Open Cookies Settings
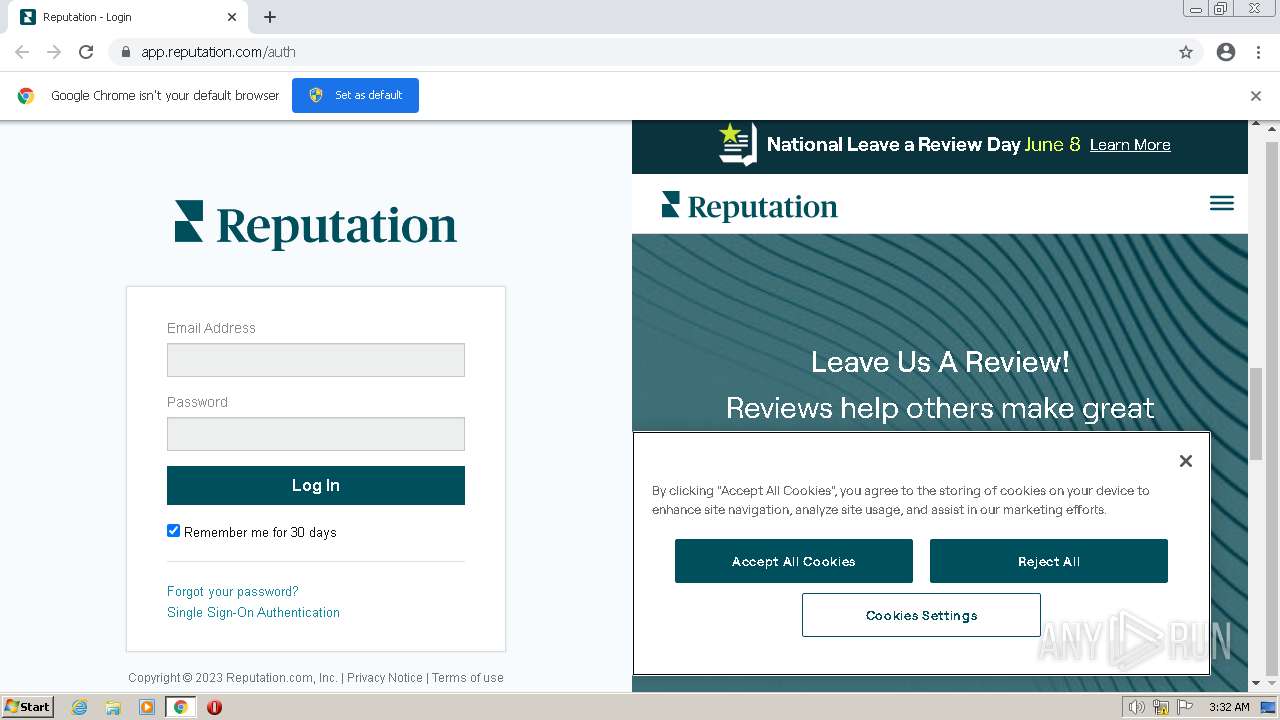This screenshot has width=1280, height=720. coord(921,615)
